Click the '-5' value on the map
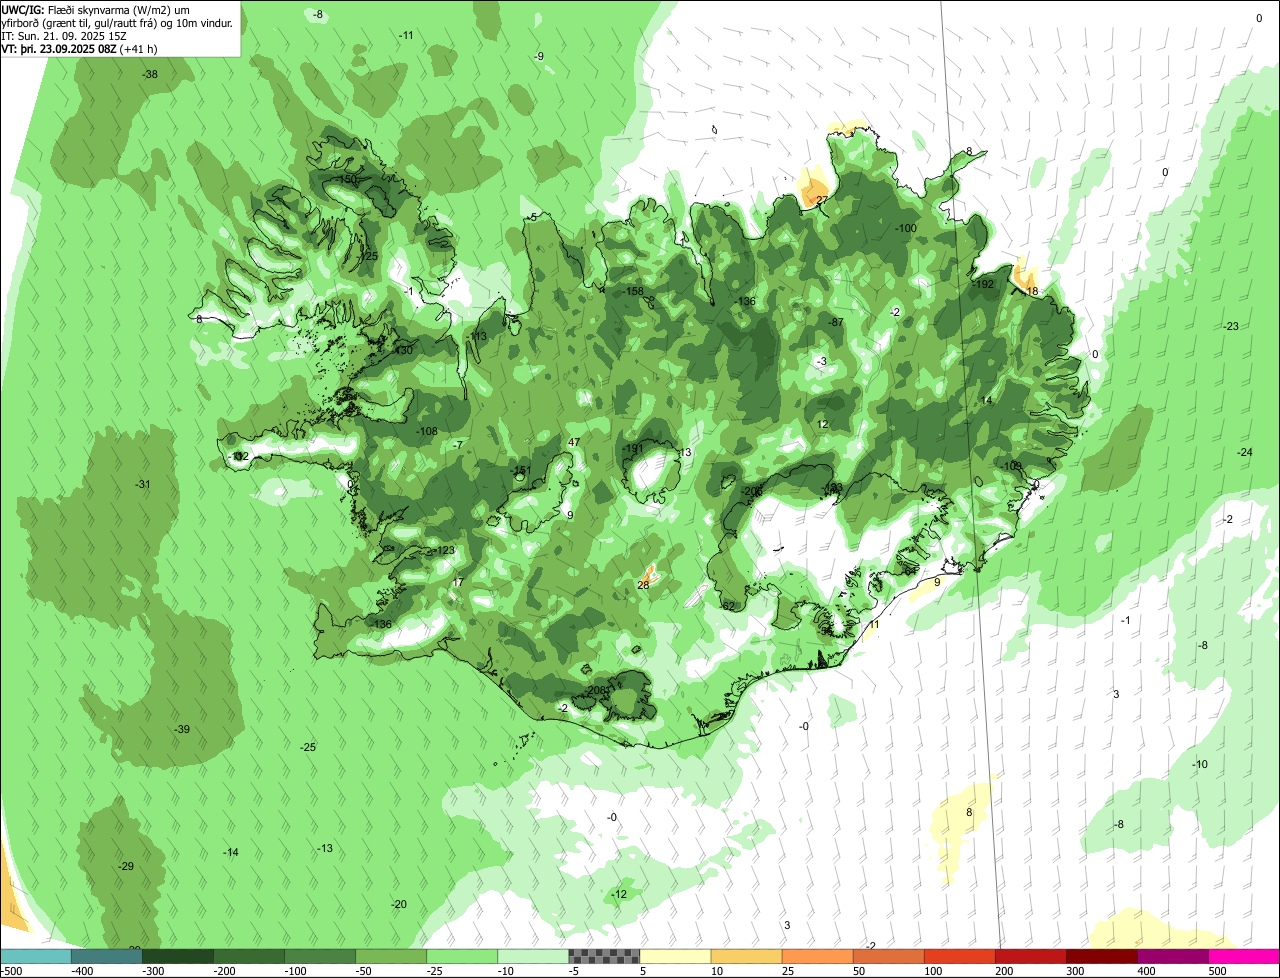The width and height of the screenshot is (1280, 978). pos(534,217)
